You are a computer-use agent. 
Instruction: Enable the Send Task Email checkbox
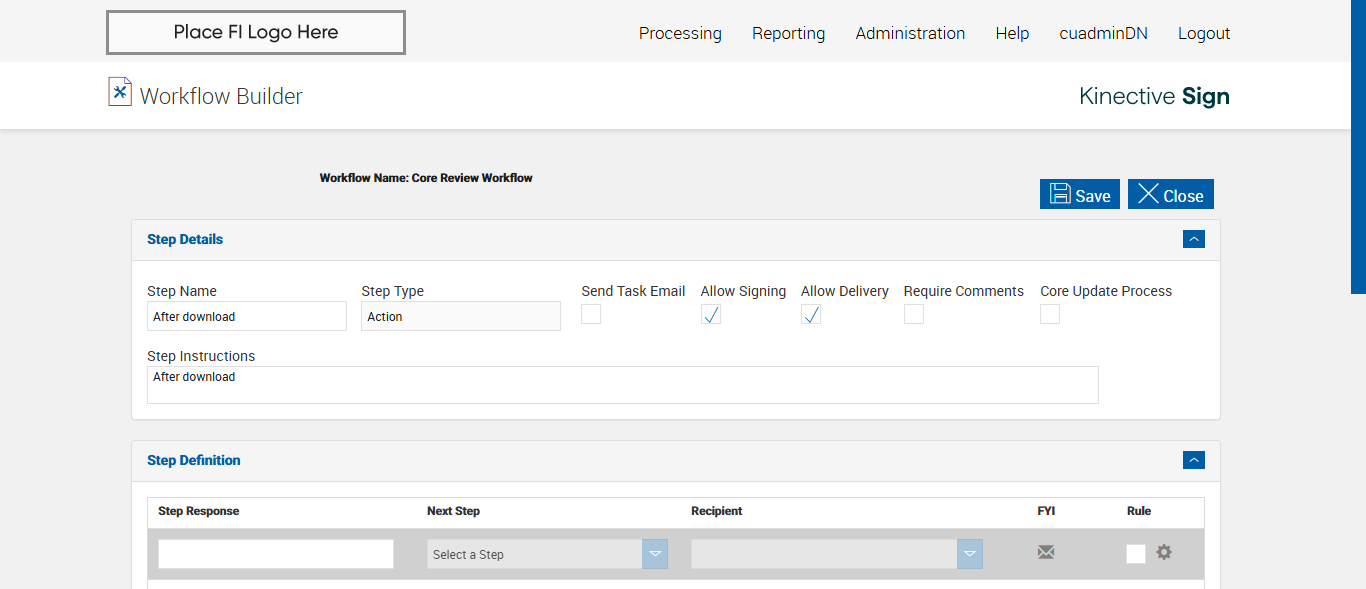tap(591, 315)
